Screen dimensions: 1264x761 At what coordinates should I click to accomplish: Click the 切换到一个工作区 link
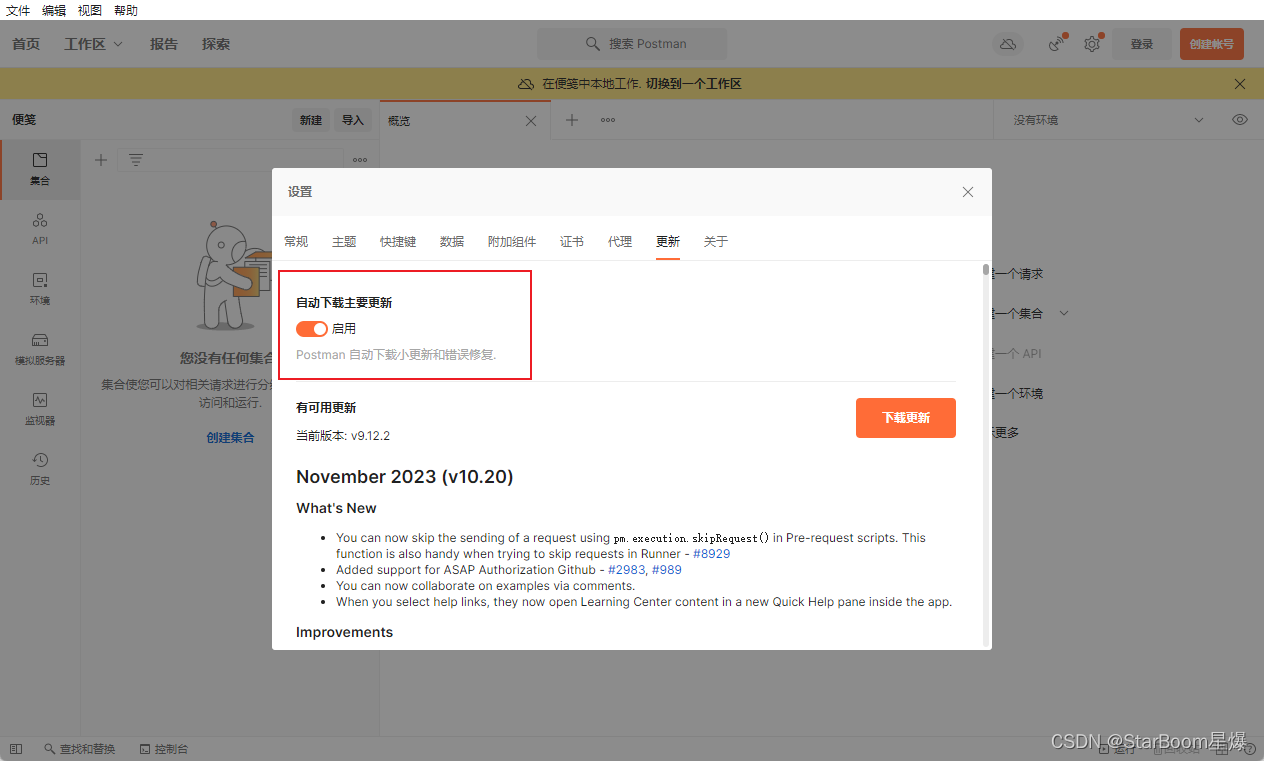pos(694,84)
